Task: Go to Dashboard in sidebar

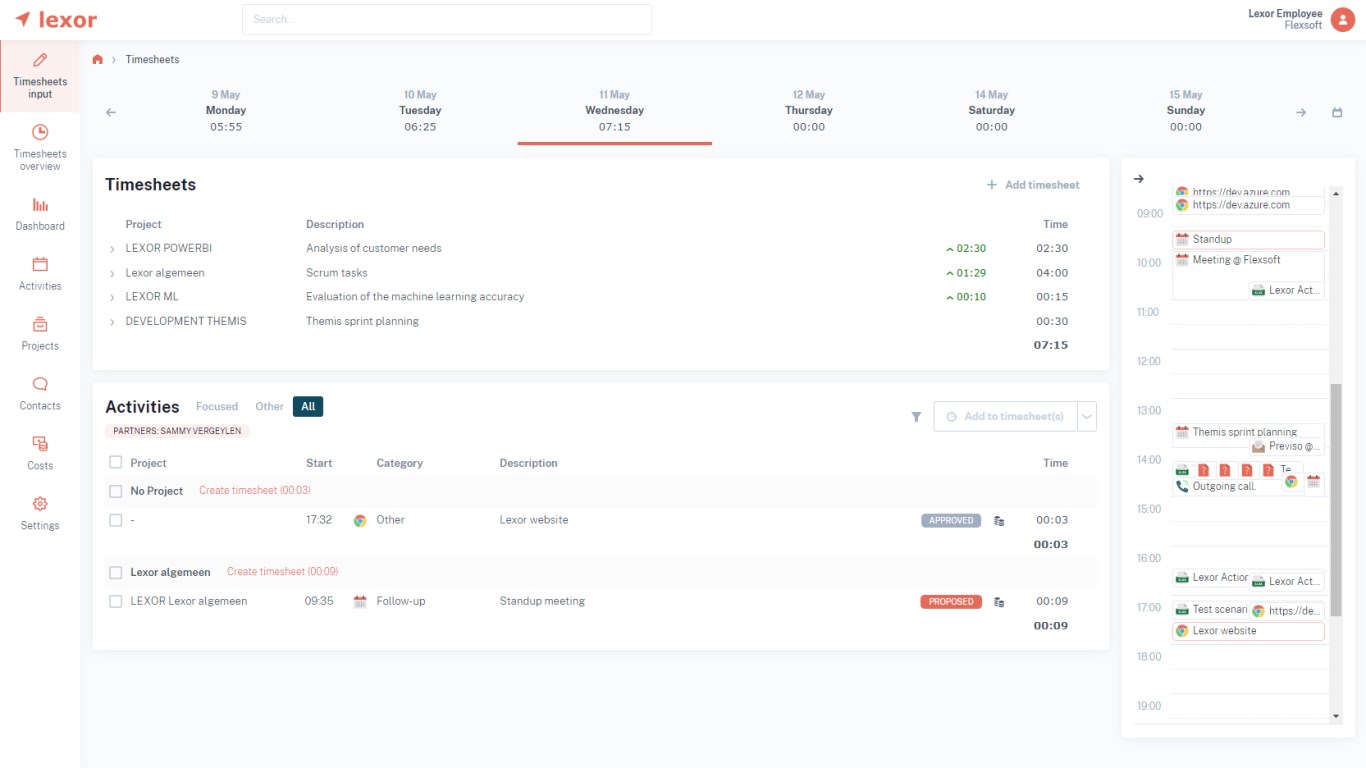Action: 40,214
